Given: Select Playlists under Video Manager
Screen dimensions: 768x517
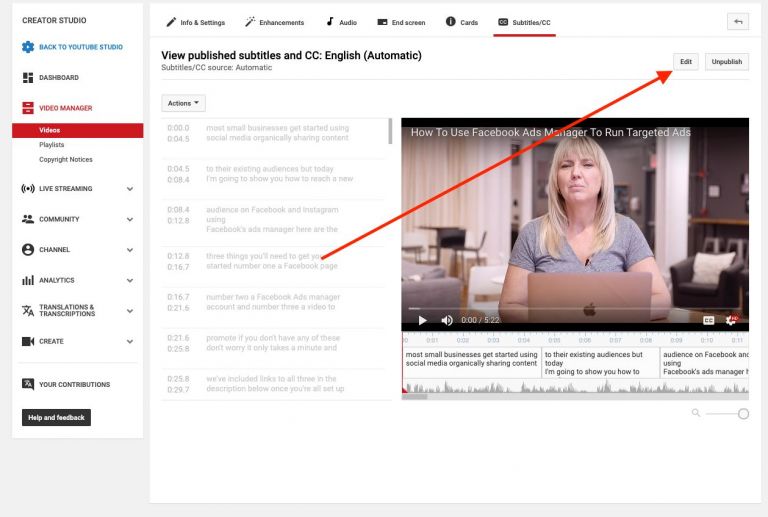Looking at the screenshot, I should (x=52, y=145).
